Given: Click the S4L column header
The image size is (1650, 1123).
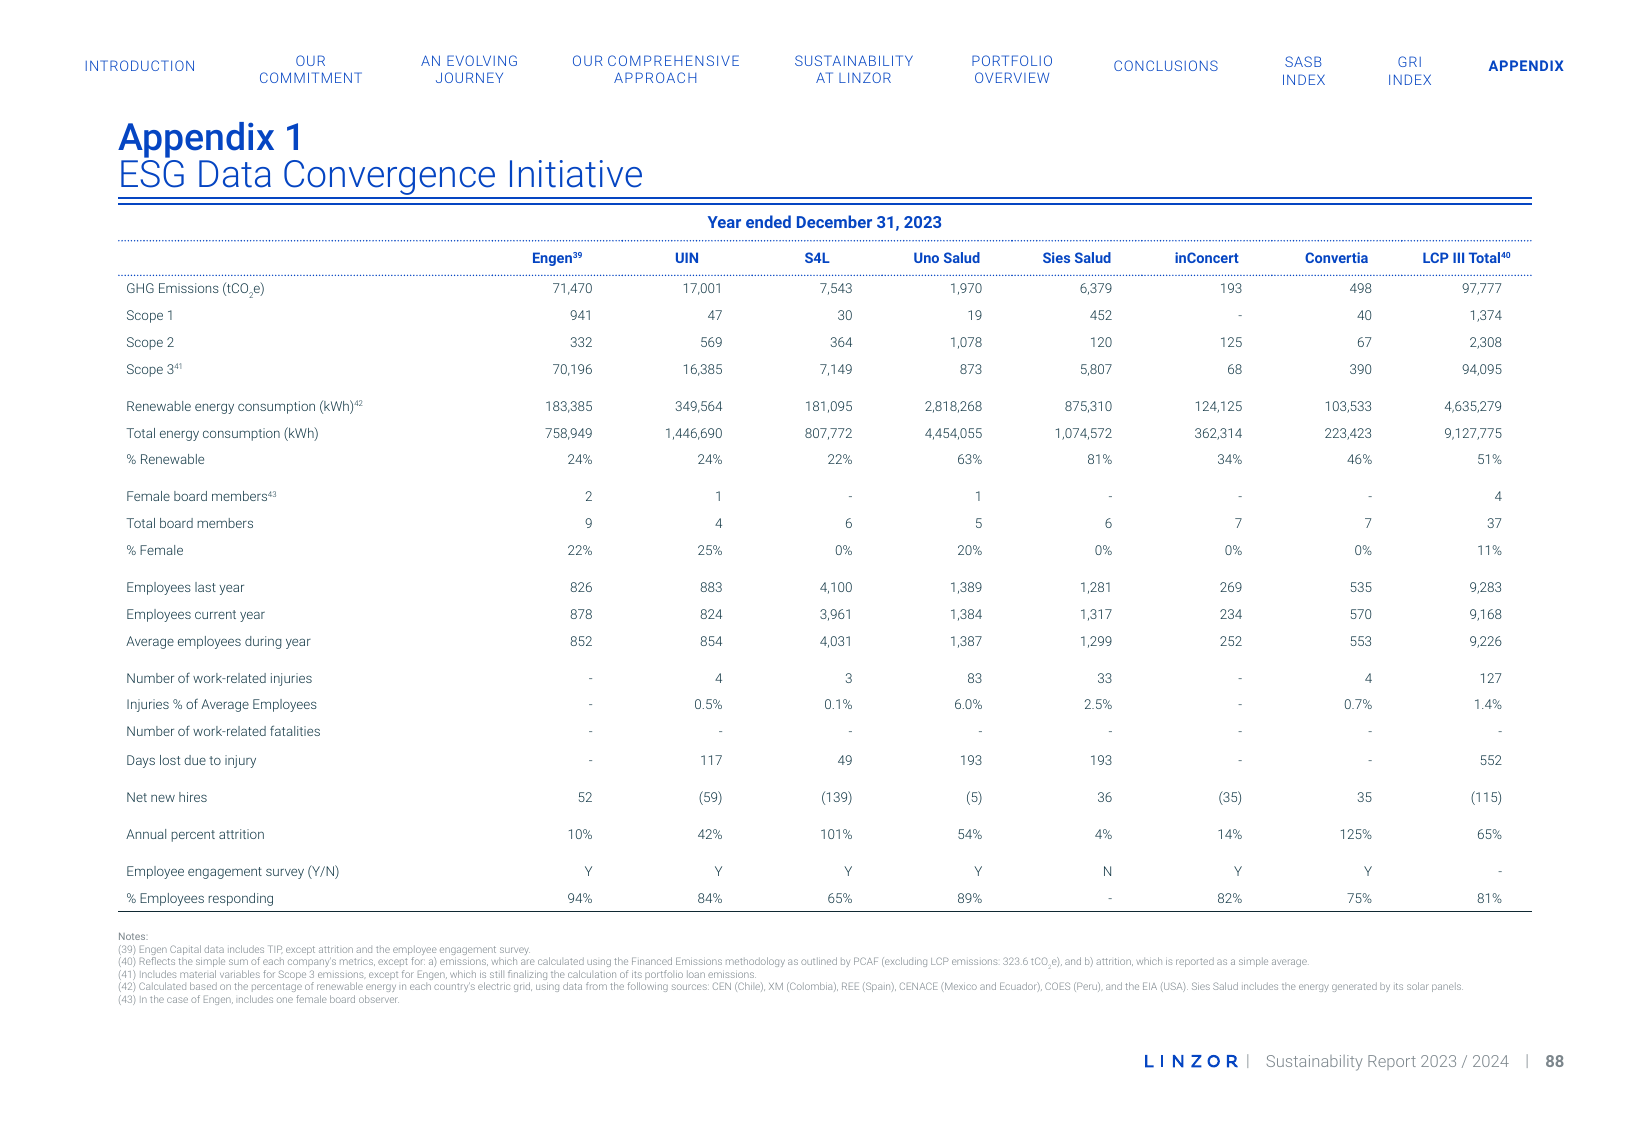Looking at the screenshot, I should pos(817,258).
